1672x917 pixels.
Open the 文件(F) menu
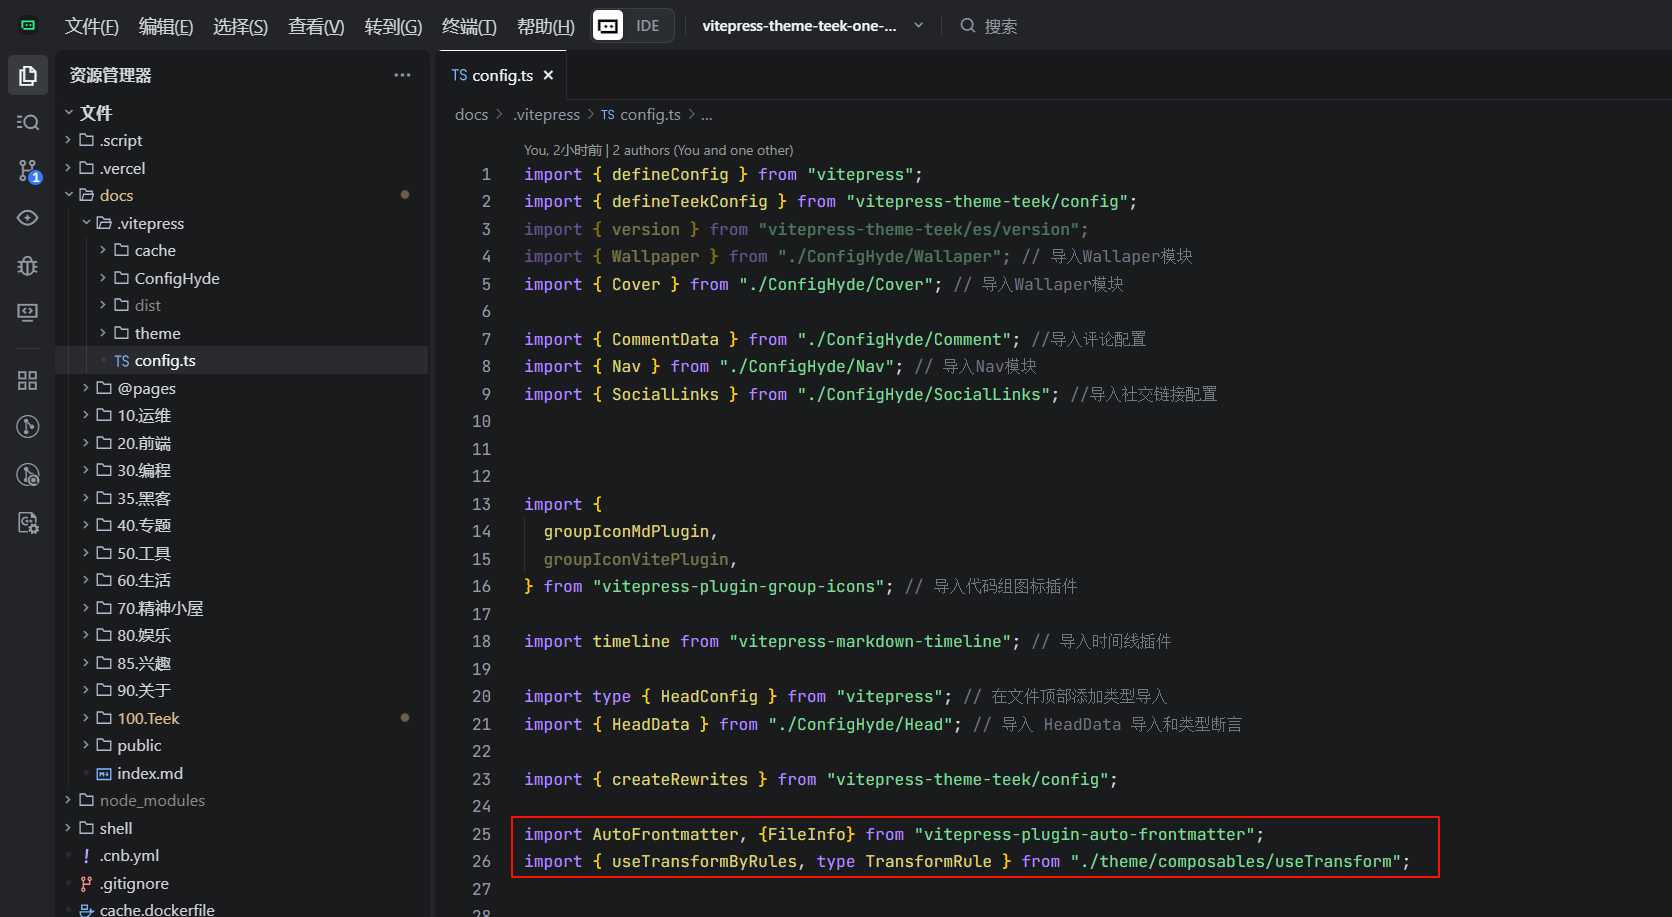[x=91, y=26]
